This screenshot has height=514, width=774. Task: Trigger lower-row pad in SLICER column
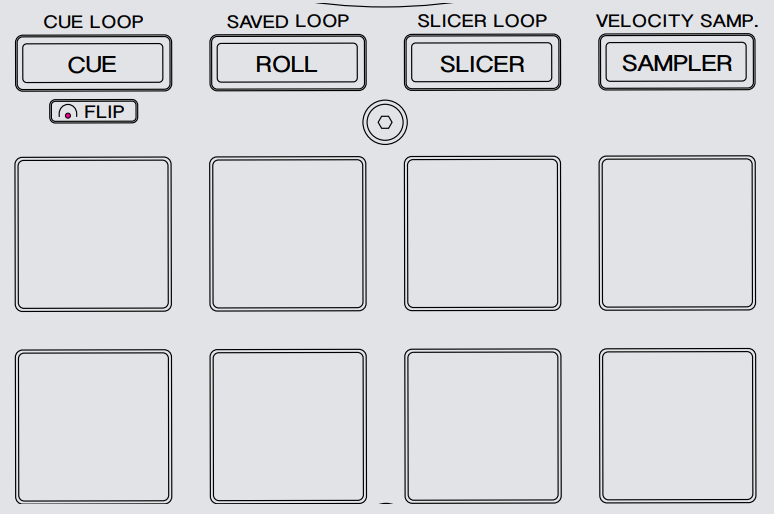pos(483,426)
